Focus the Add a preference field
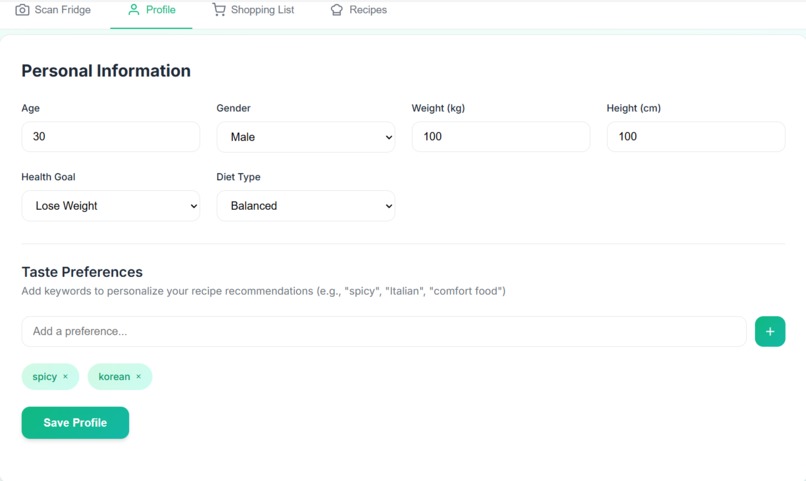806x481 pixels. 384,331
